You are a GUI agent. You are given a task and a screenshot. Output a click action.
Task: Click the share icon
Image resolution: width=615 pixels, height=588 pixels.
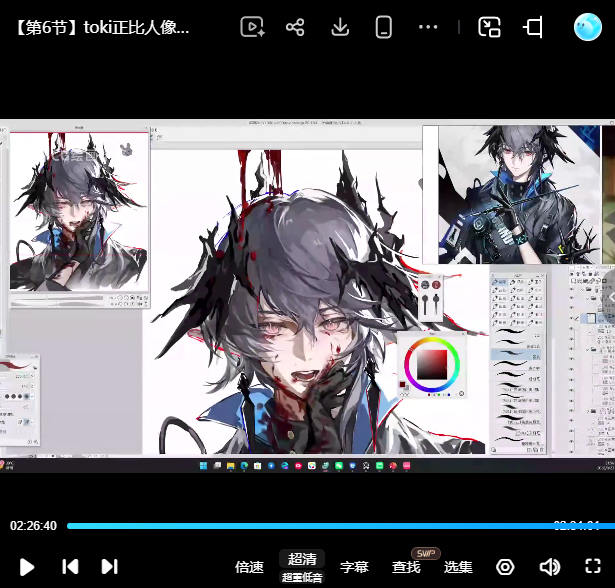295,27
